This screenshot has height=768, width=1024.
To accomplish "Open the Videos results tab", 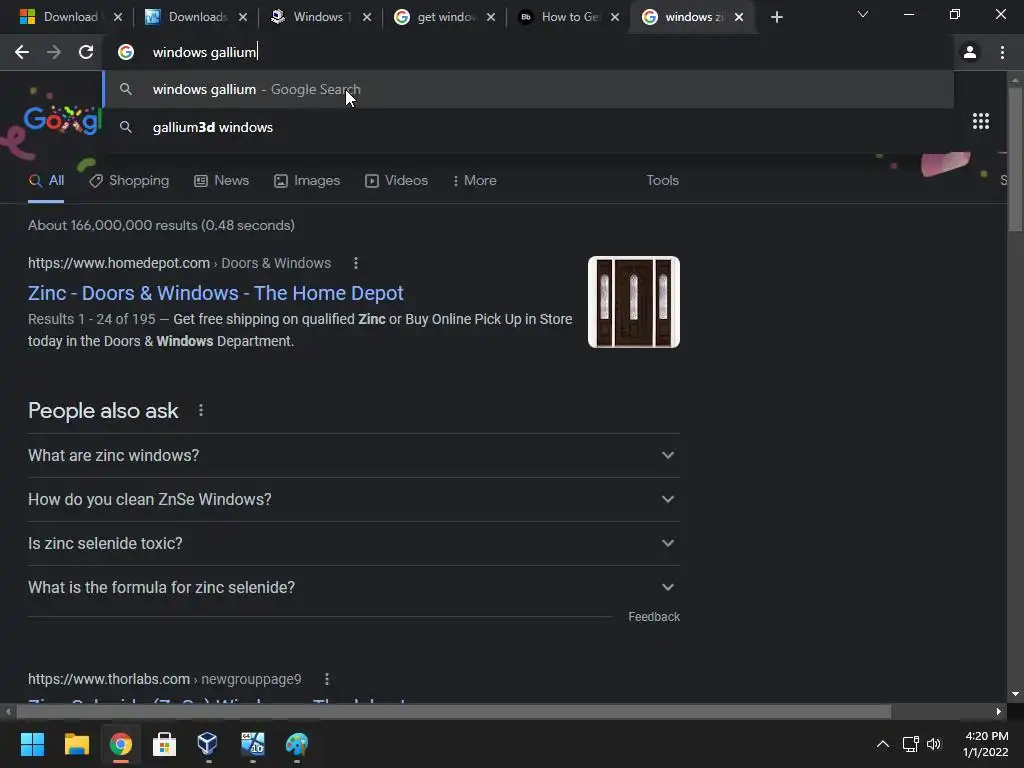I will 396,181.
